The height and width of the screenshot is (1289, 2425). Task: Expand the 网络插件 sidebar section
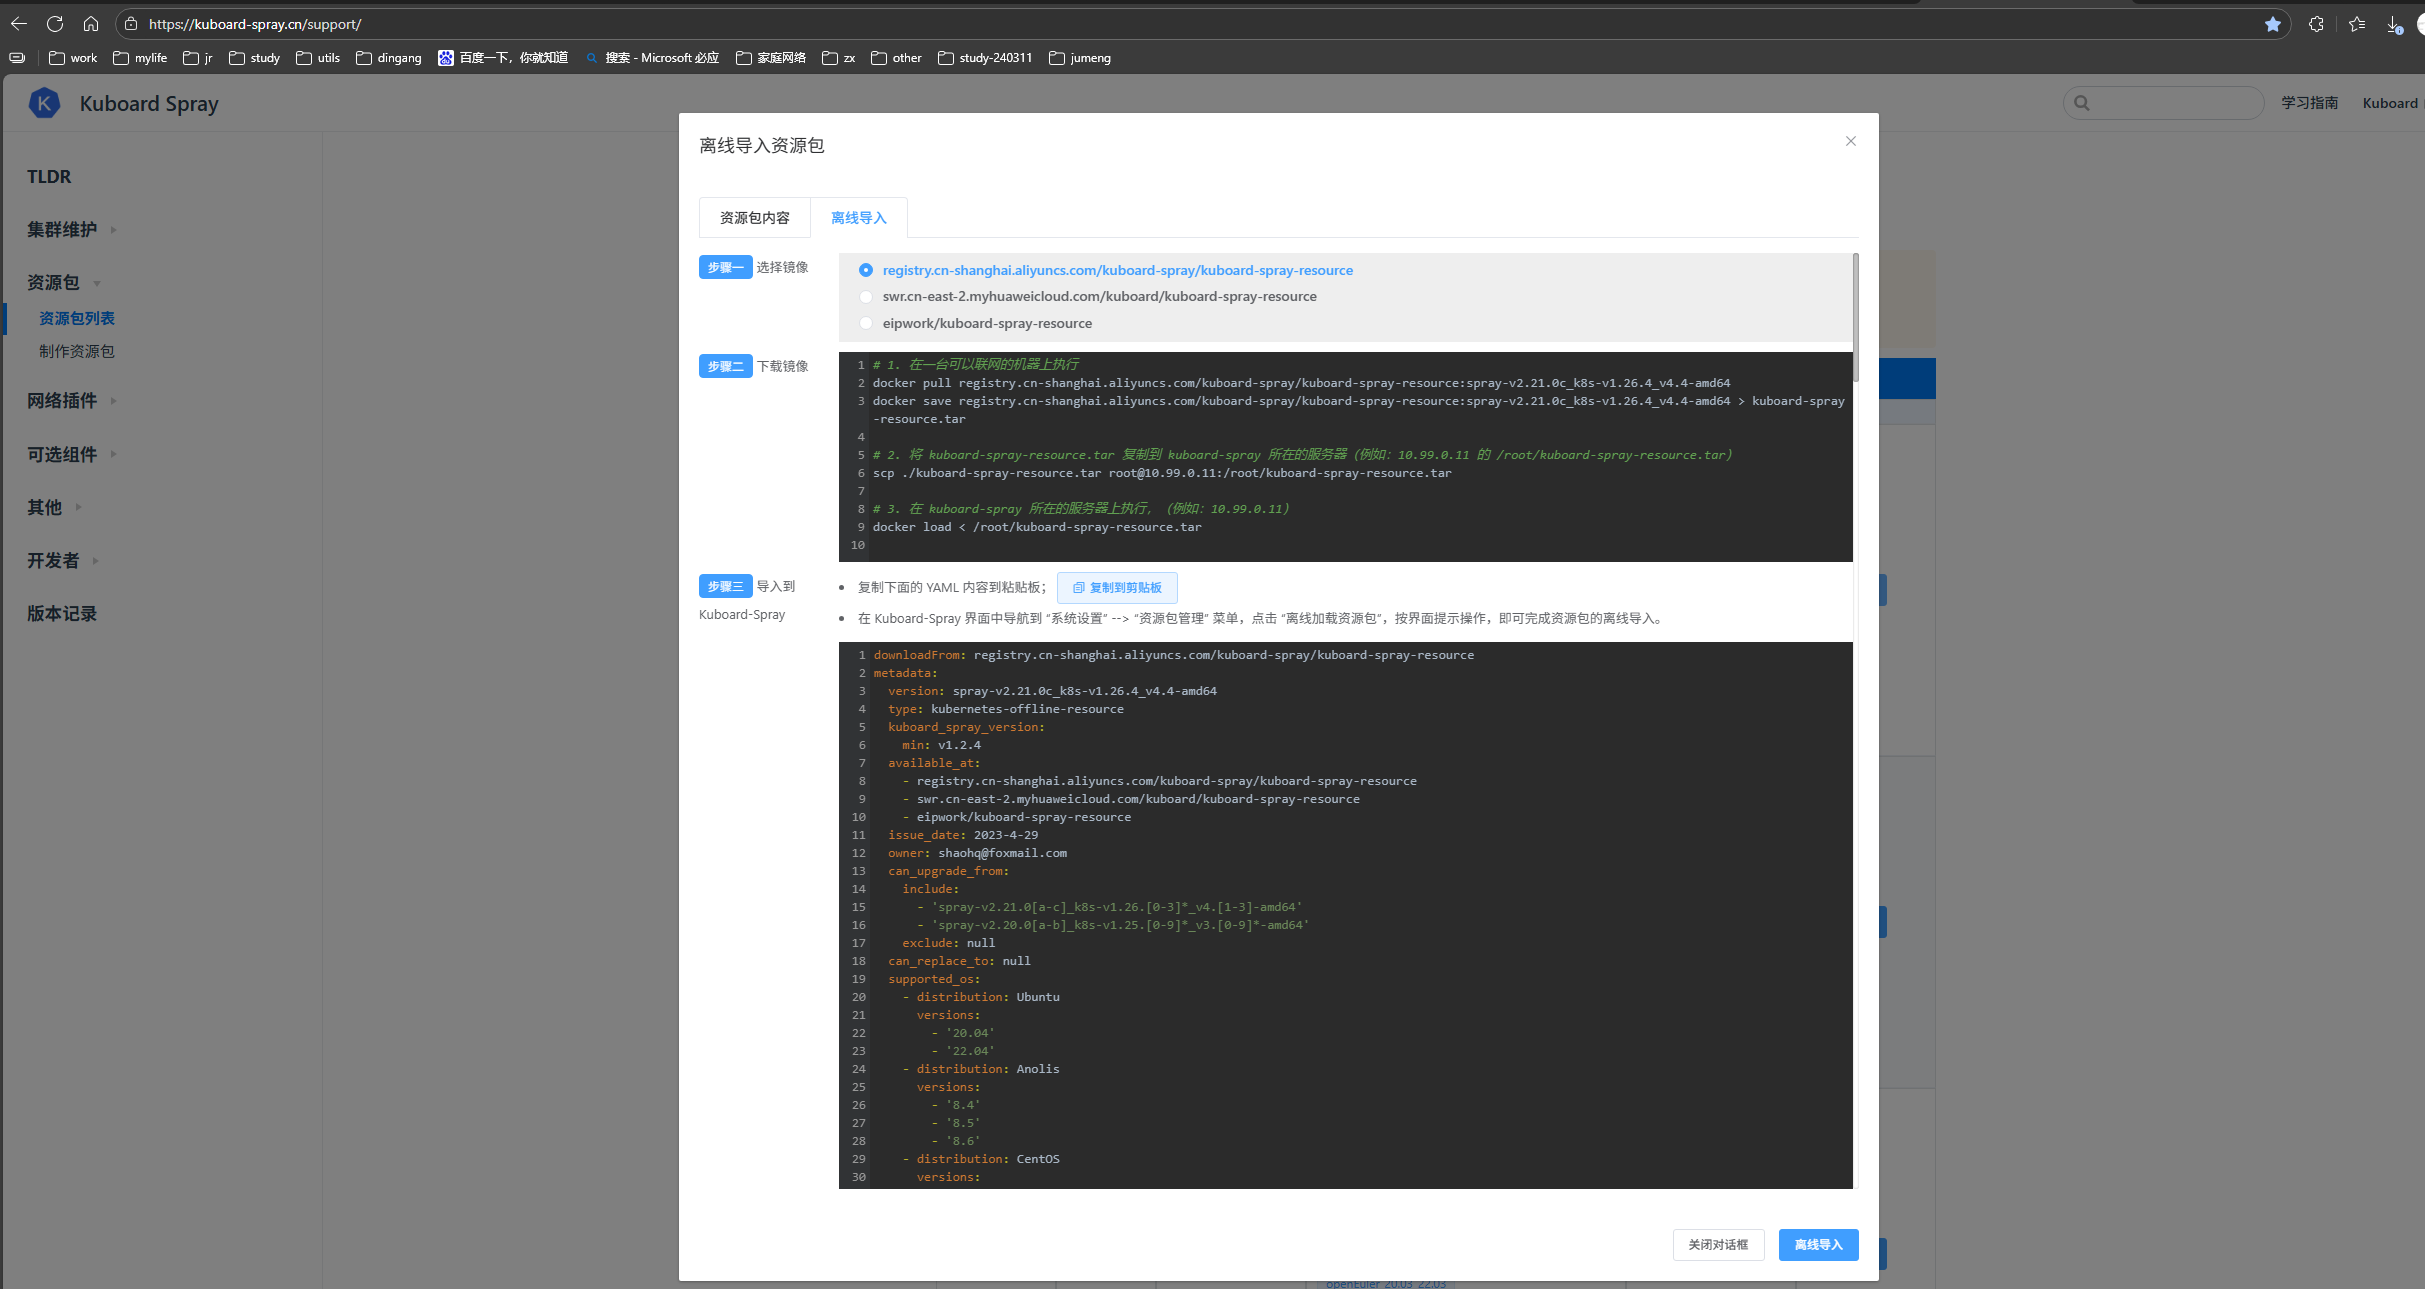(x=62, y=401)
